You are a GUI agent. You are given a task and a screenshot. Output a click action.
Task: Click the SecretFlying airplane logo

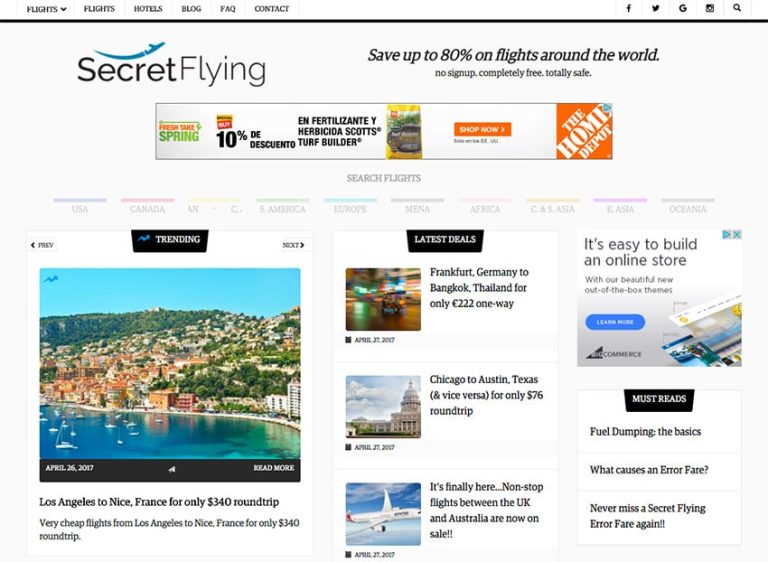coord(171,64)
